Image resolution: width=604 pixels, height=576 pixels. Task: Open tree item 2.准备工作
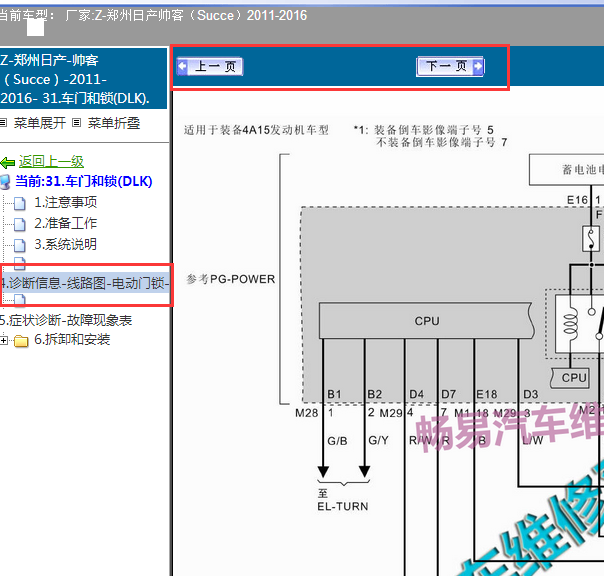tap(65, 223)
